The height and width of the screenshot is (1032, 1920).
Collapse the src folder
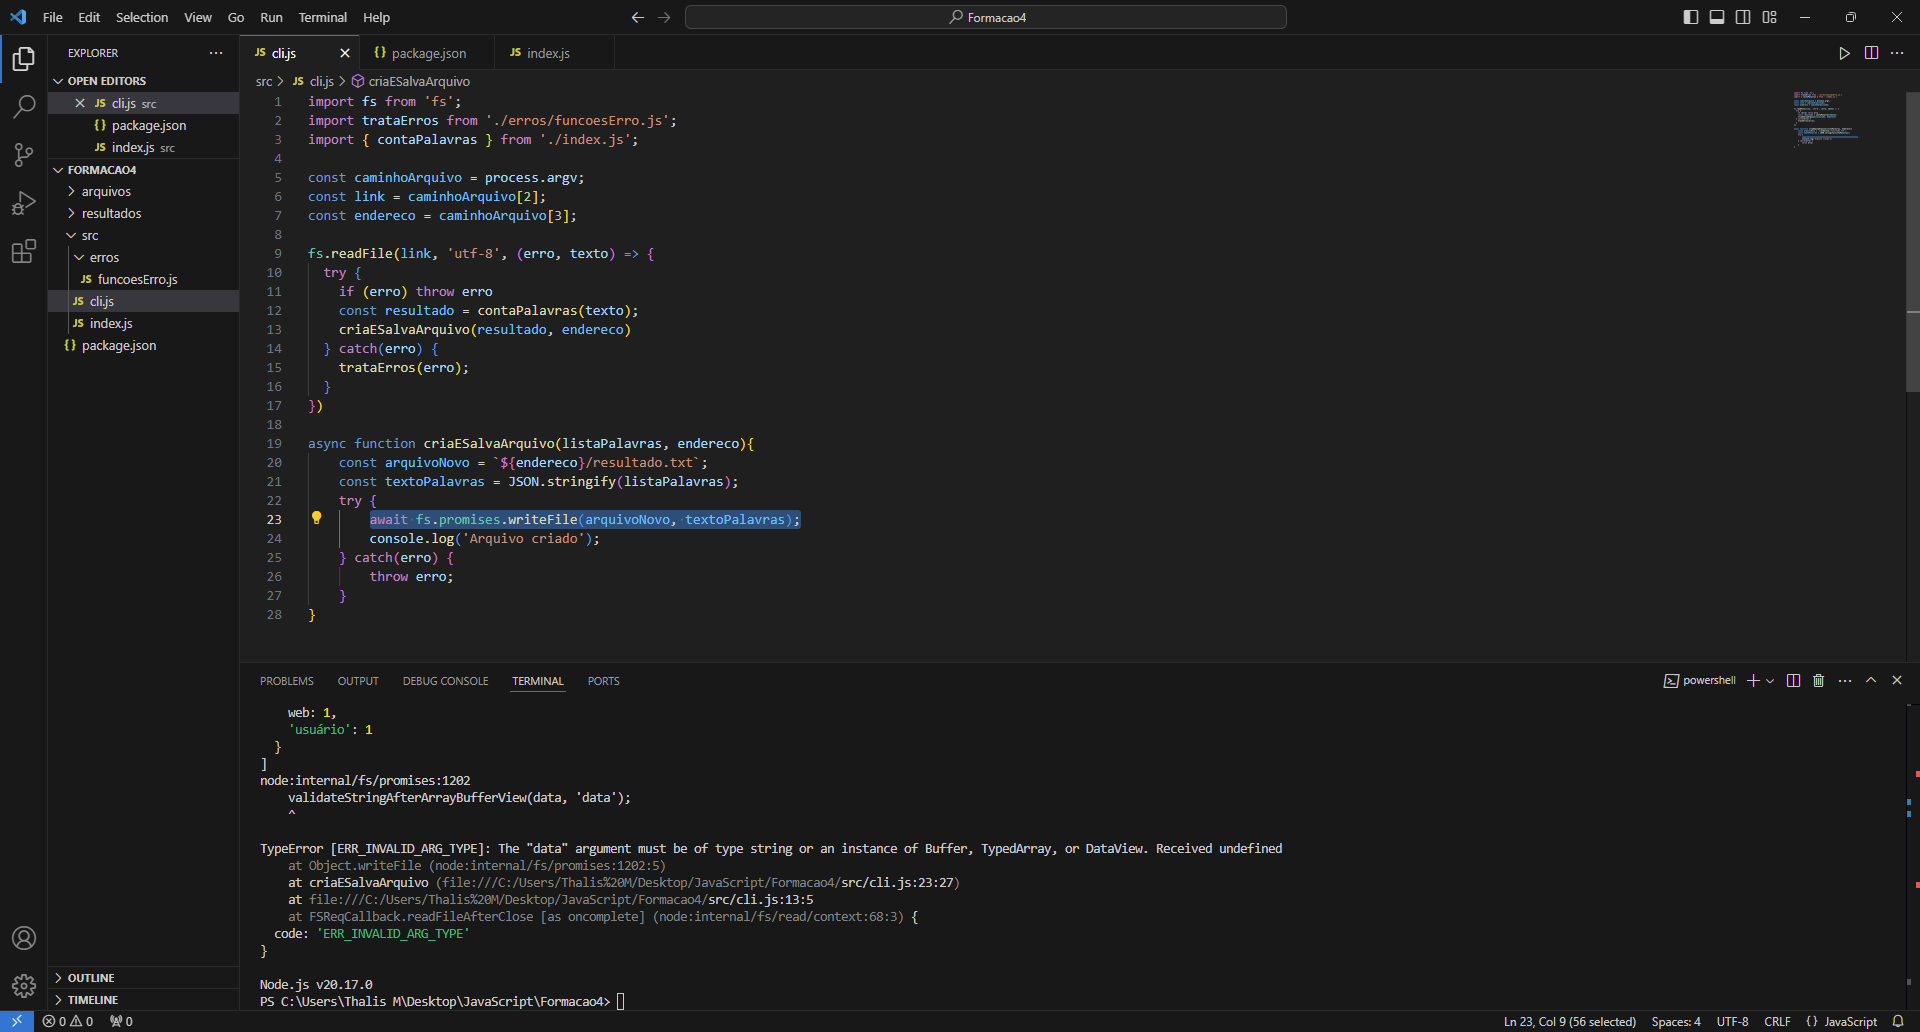pos(90,235)
